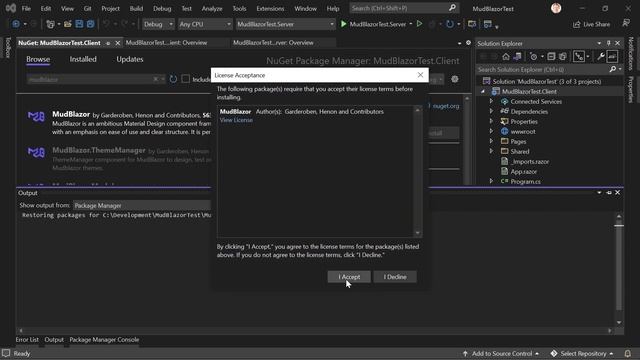Screen dimensions: 640x360
Task: Click the MudBlazor package logo icon
Action: point(36,117)
